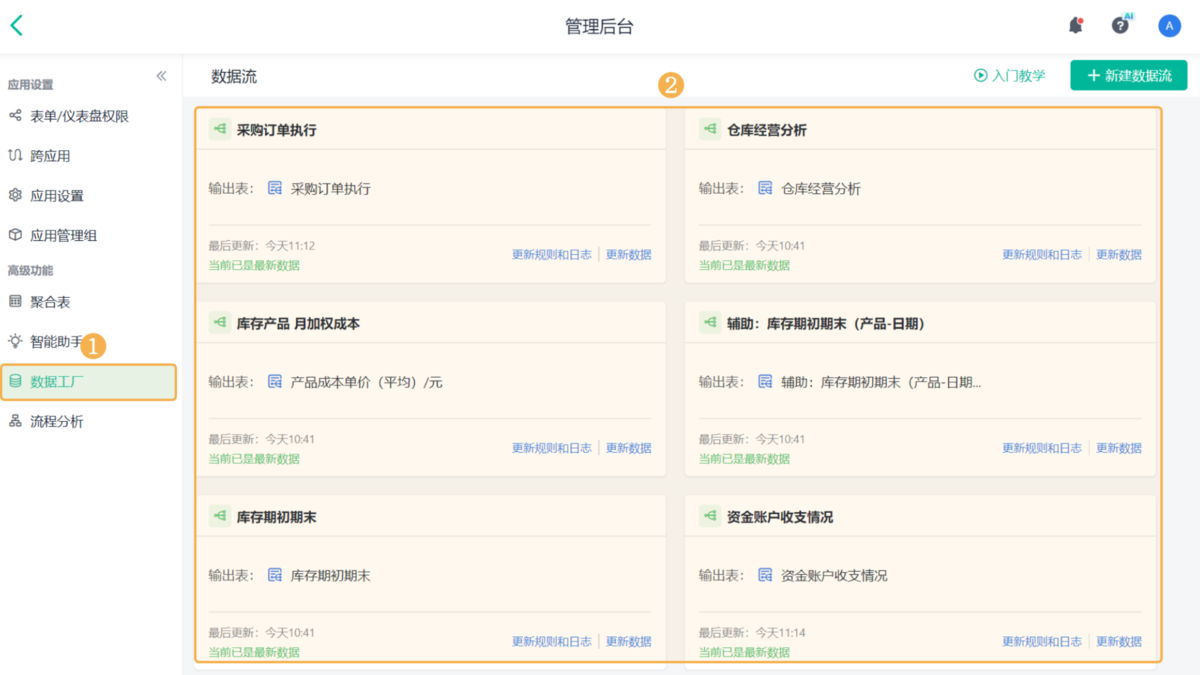Open the AI help question icon
This screenshot has height=675, width=1200.
(1120, 26)
